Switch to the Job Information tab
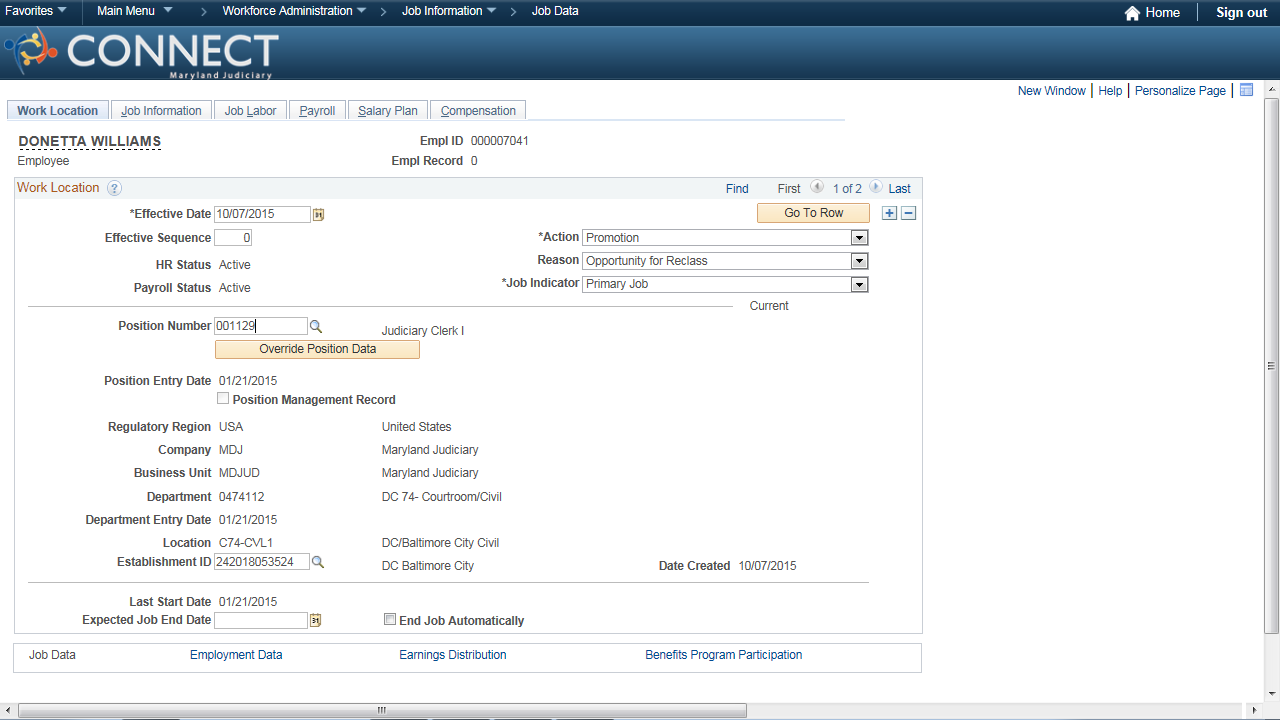Image resolution: width=1280 pixels, height=720 pixels. click(161, 111)
